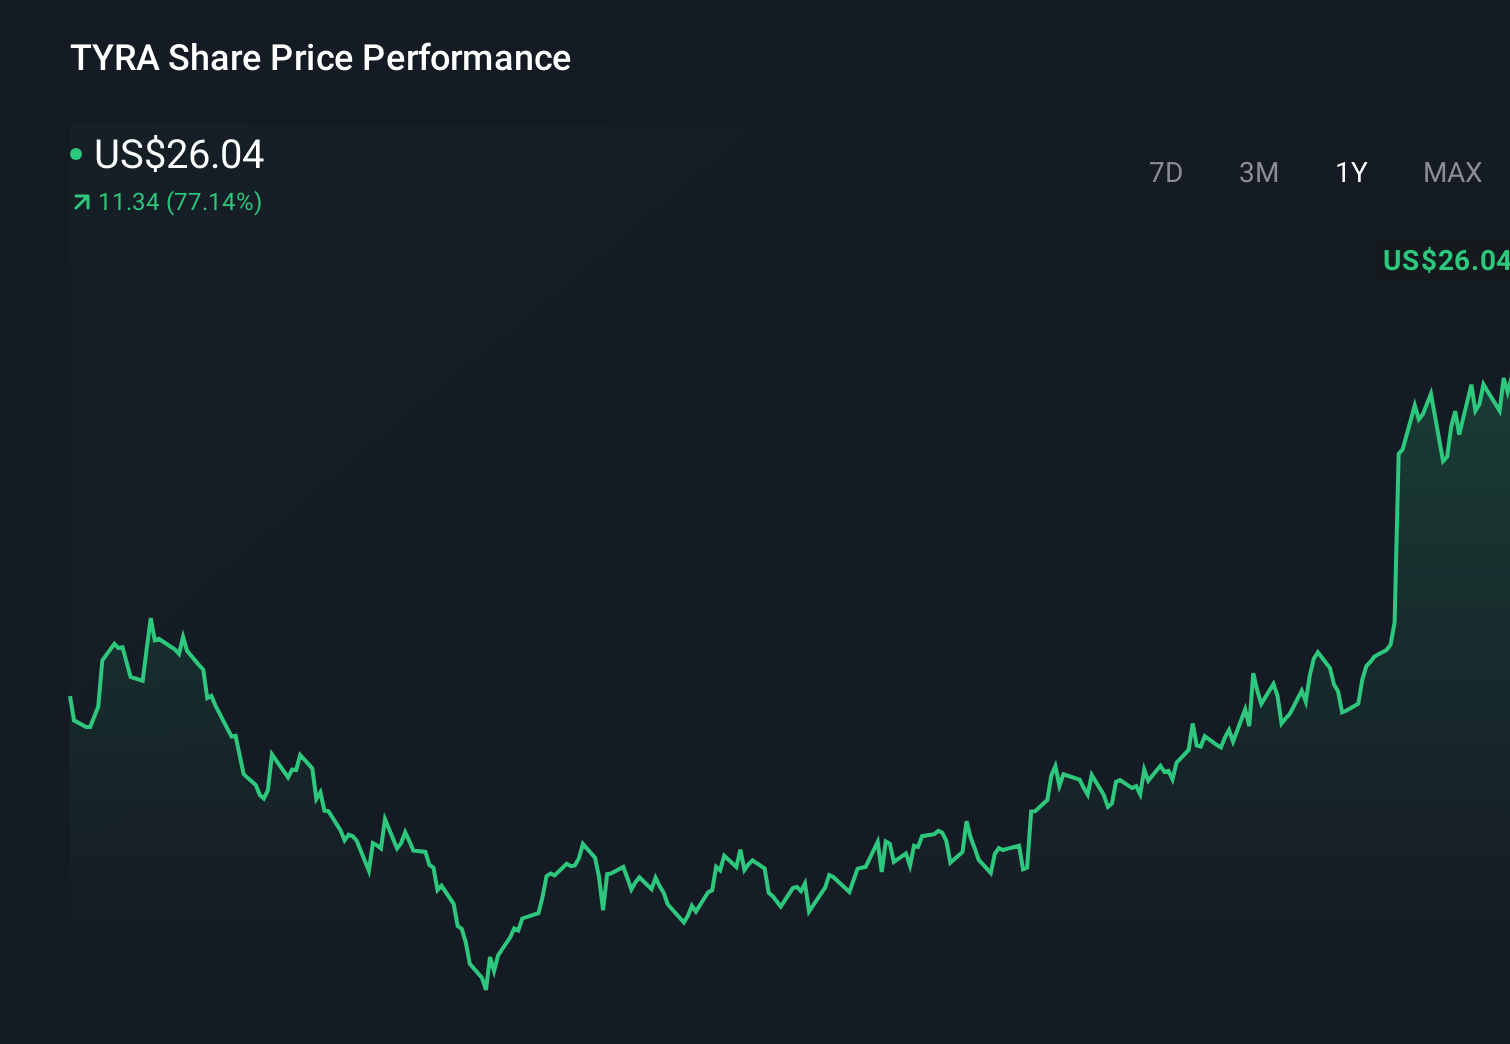1510x1044 pixels.
Task: Click the TYRA Share Price Performance title
Action: tap(320, 58)
